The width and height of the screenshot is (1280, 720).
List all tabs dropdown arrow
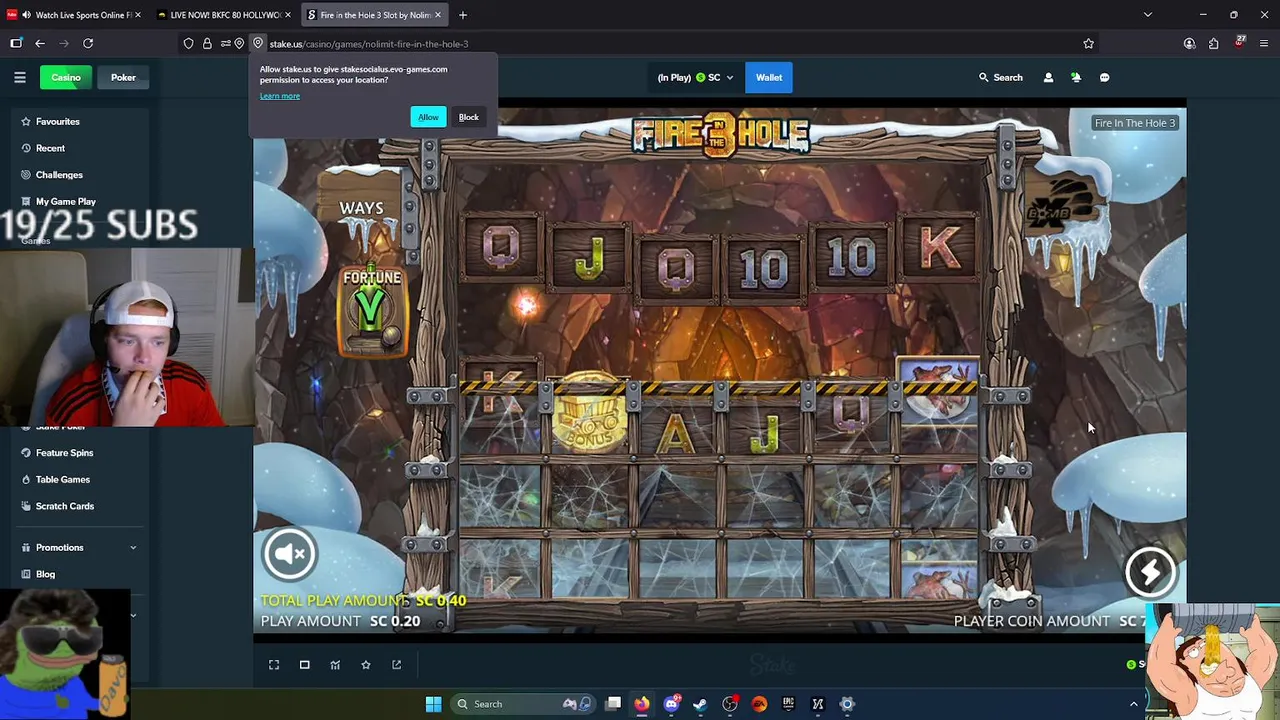1148,15
